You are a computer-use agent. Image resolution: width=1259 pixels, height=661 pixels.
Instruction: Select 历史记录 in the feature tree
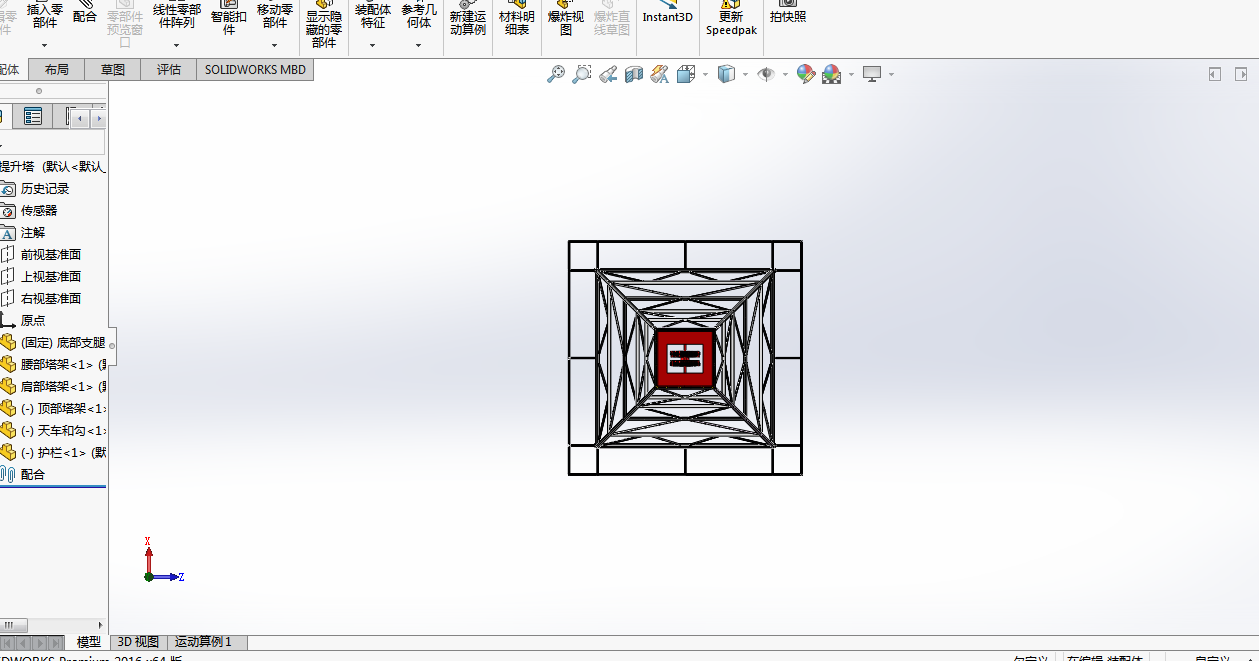click(x=45, y=189)
